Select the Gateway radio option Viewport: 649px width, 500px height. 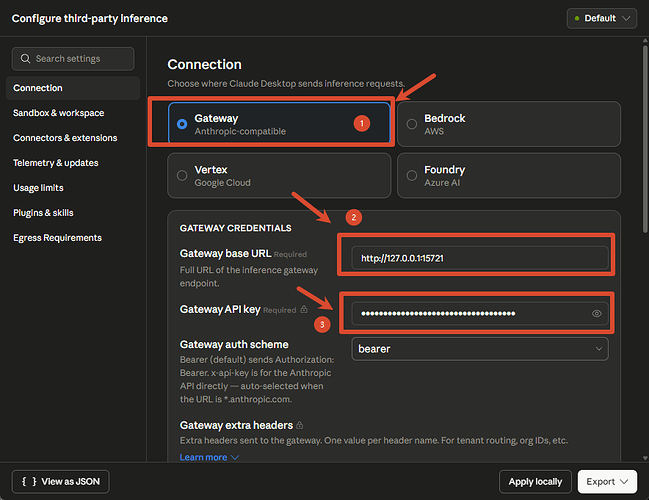tap(182, 124)
